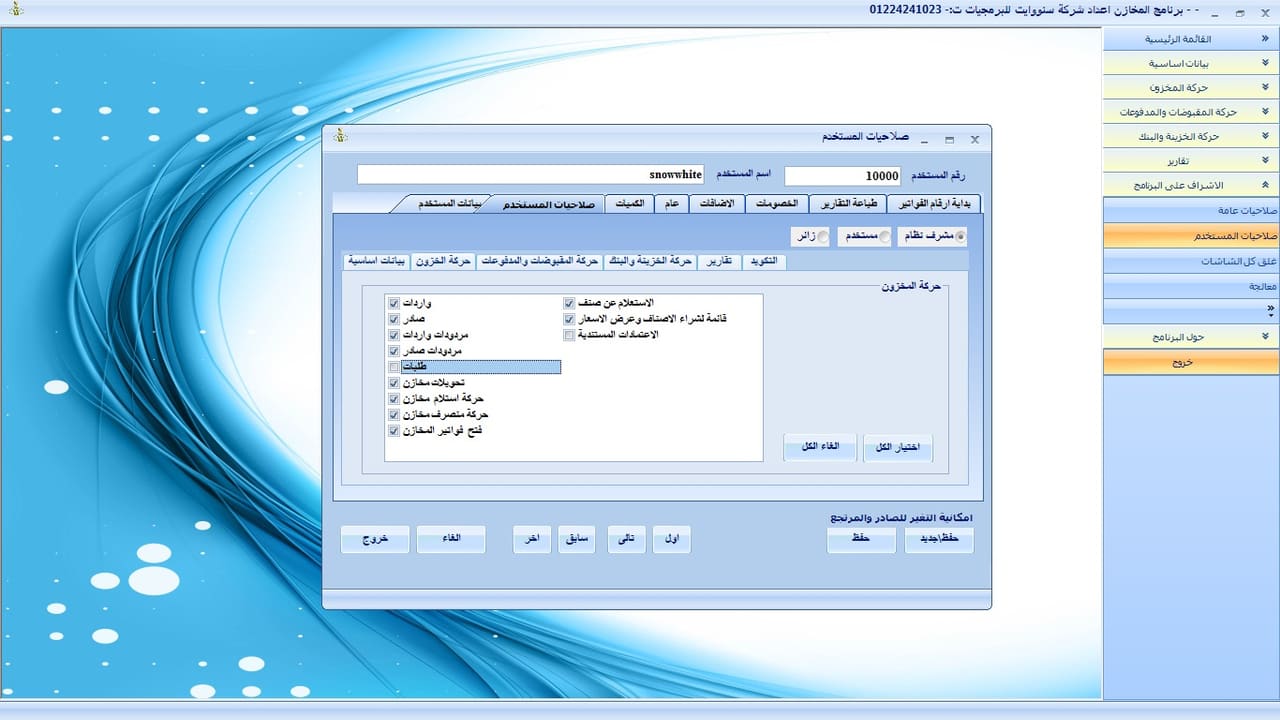1280x720 pixels.
Task: Switch to عام tab
Action: (x=671, y=204)
